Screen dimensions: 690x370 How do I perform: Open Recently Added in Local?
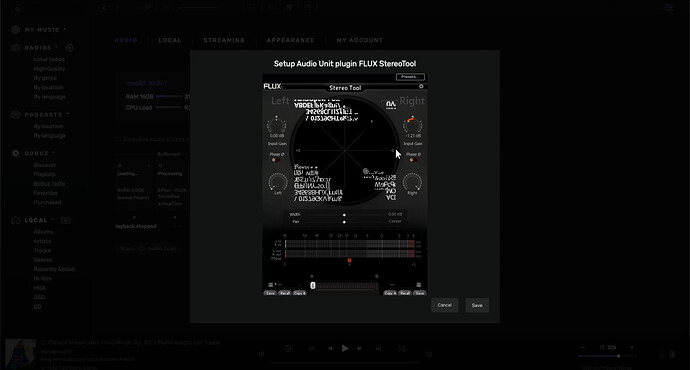tap(54, 269)
